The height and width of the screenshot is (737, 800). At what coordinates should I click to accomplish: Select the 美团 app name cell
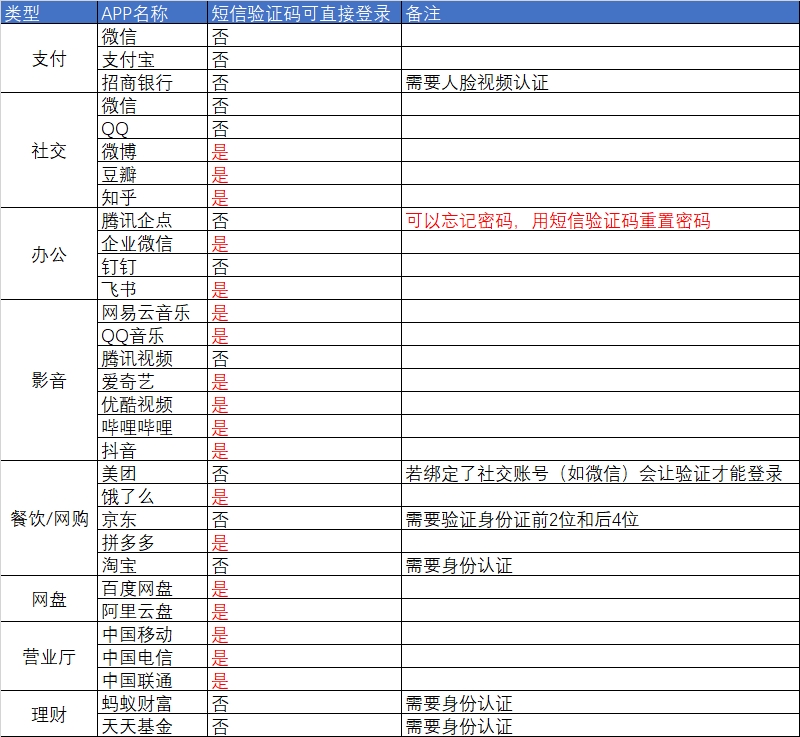[x=153, y=472]
